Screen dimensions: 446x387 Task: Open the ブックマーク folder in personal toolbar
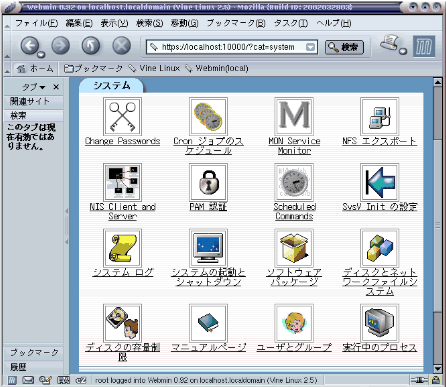tap(93, 68)
